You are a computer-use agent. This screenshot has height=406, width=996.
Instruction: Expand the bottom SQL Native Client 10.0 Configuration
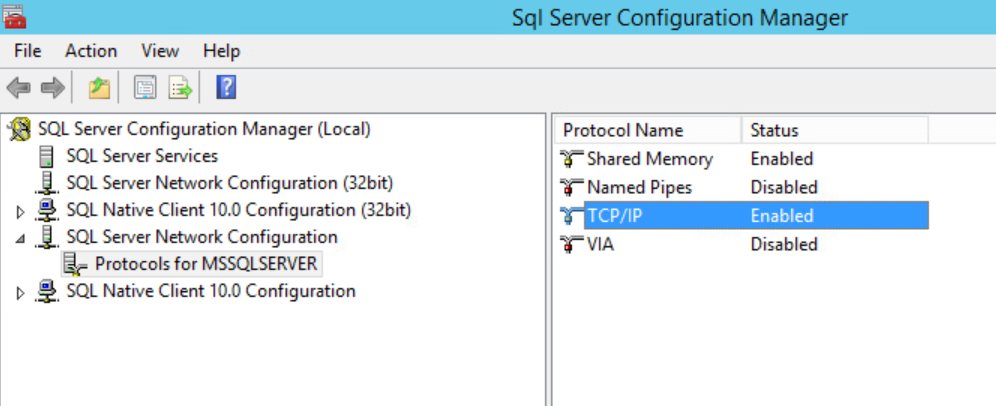pyautogui.click(x=20, y=293)
